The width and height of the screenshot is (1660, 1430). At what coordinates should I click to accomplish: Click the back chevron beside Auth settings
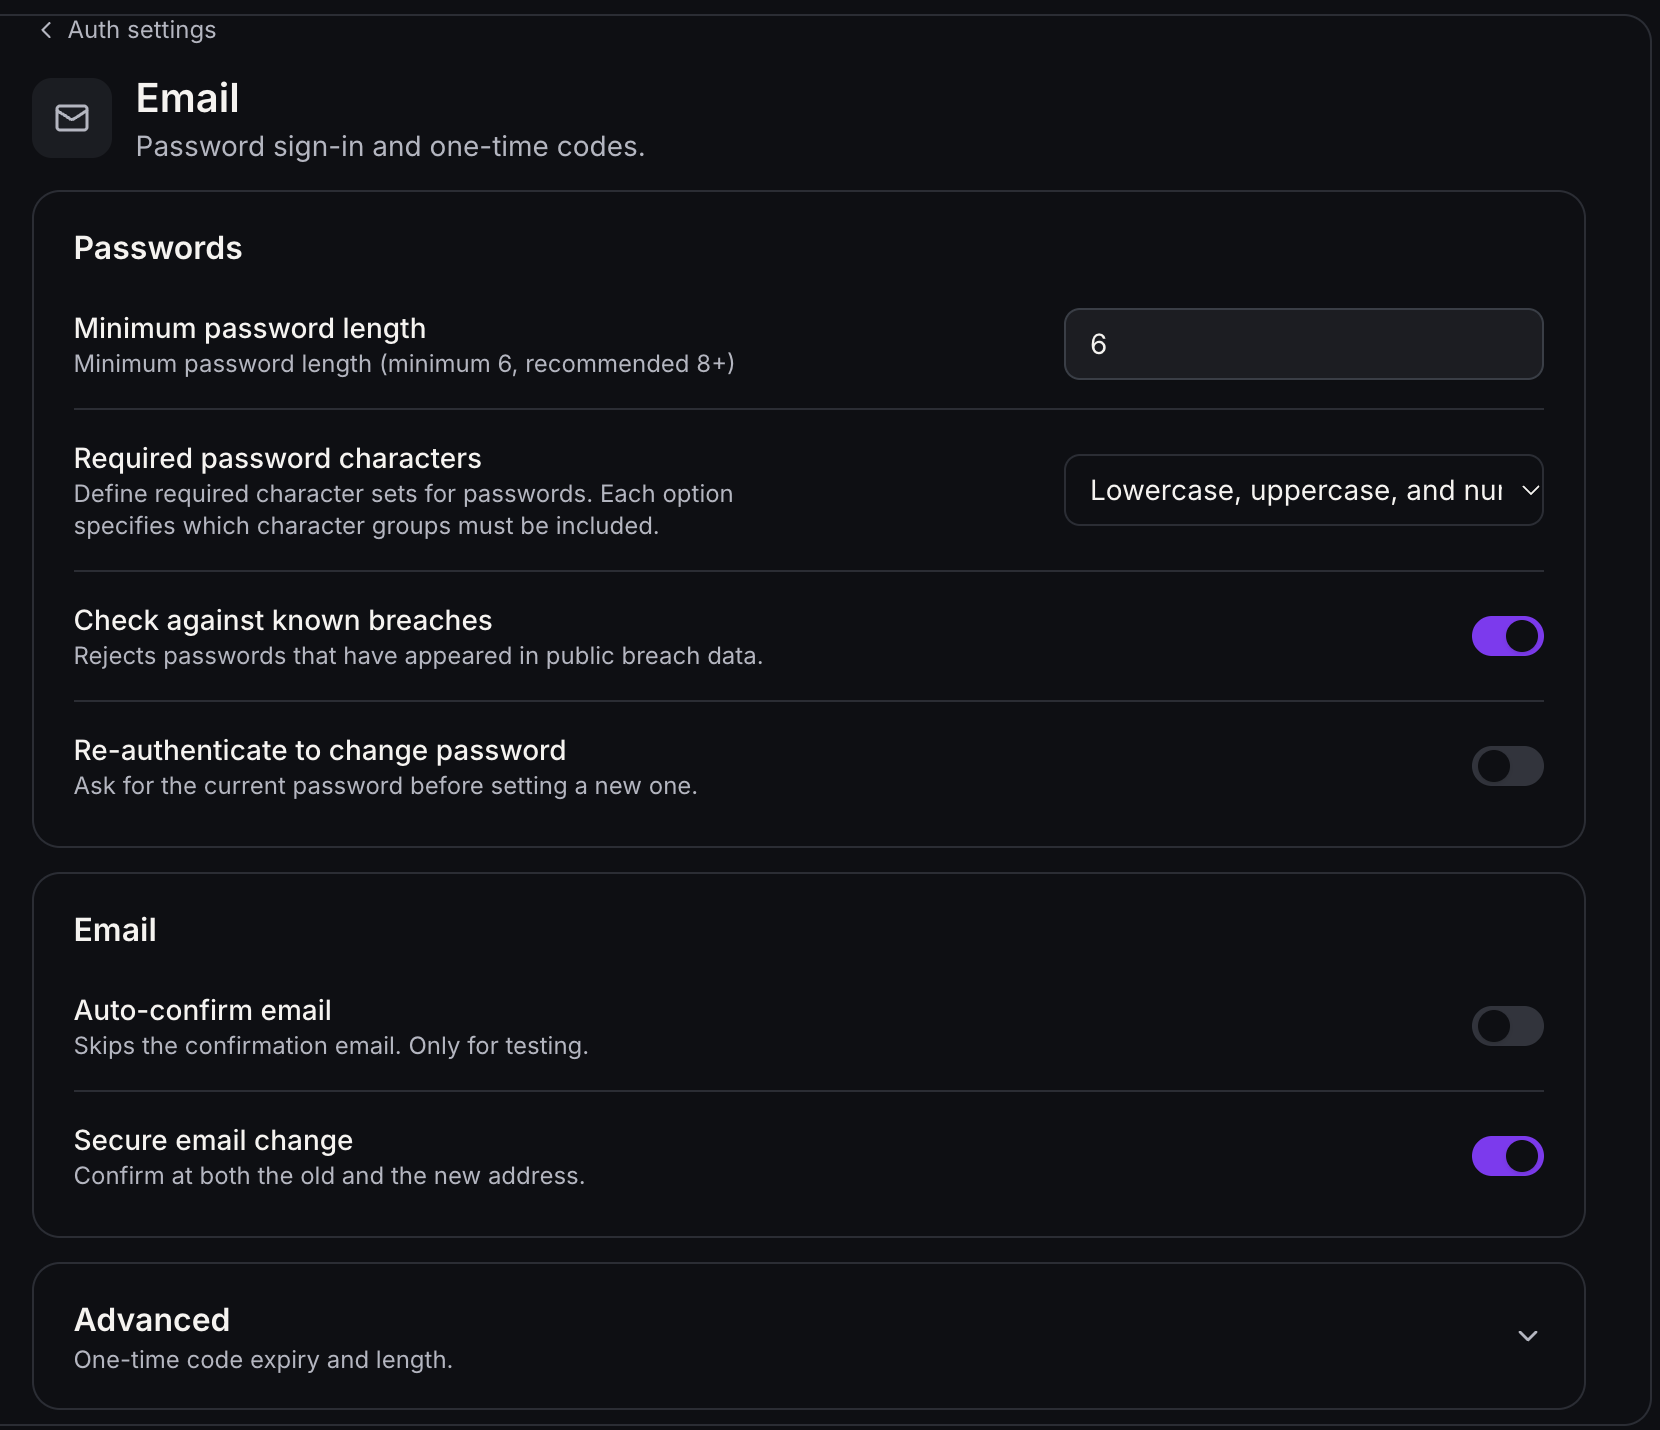point(46,30)
